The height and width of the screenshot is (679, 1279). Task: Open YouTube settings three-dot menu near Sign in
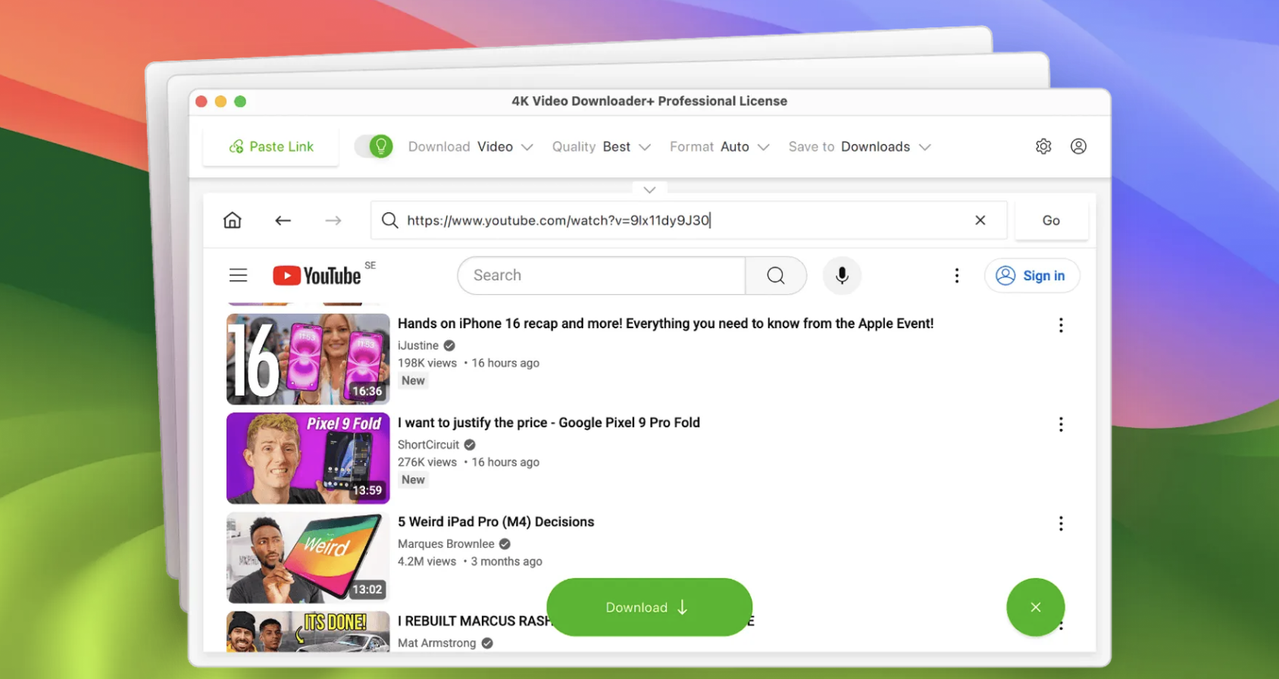point(956,275)
